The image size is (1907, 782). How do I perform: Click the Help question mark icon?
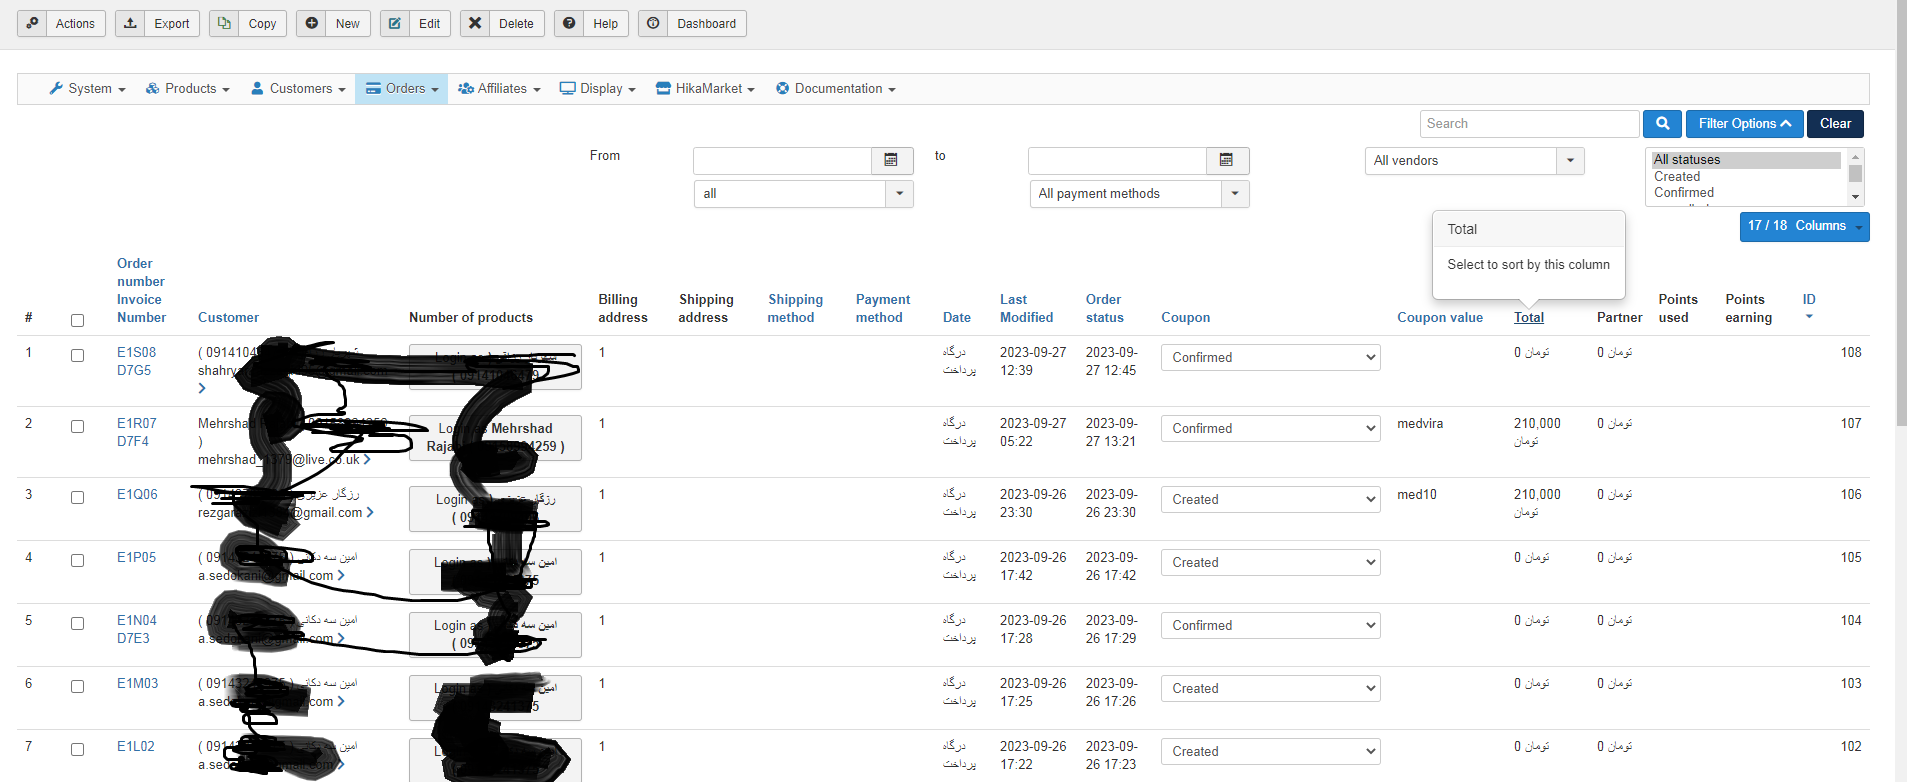[569, 24]
